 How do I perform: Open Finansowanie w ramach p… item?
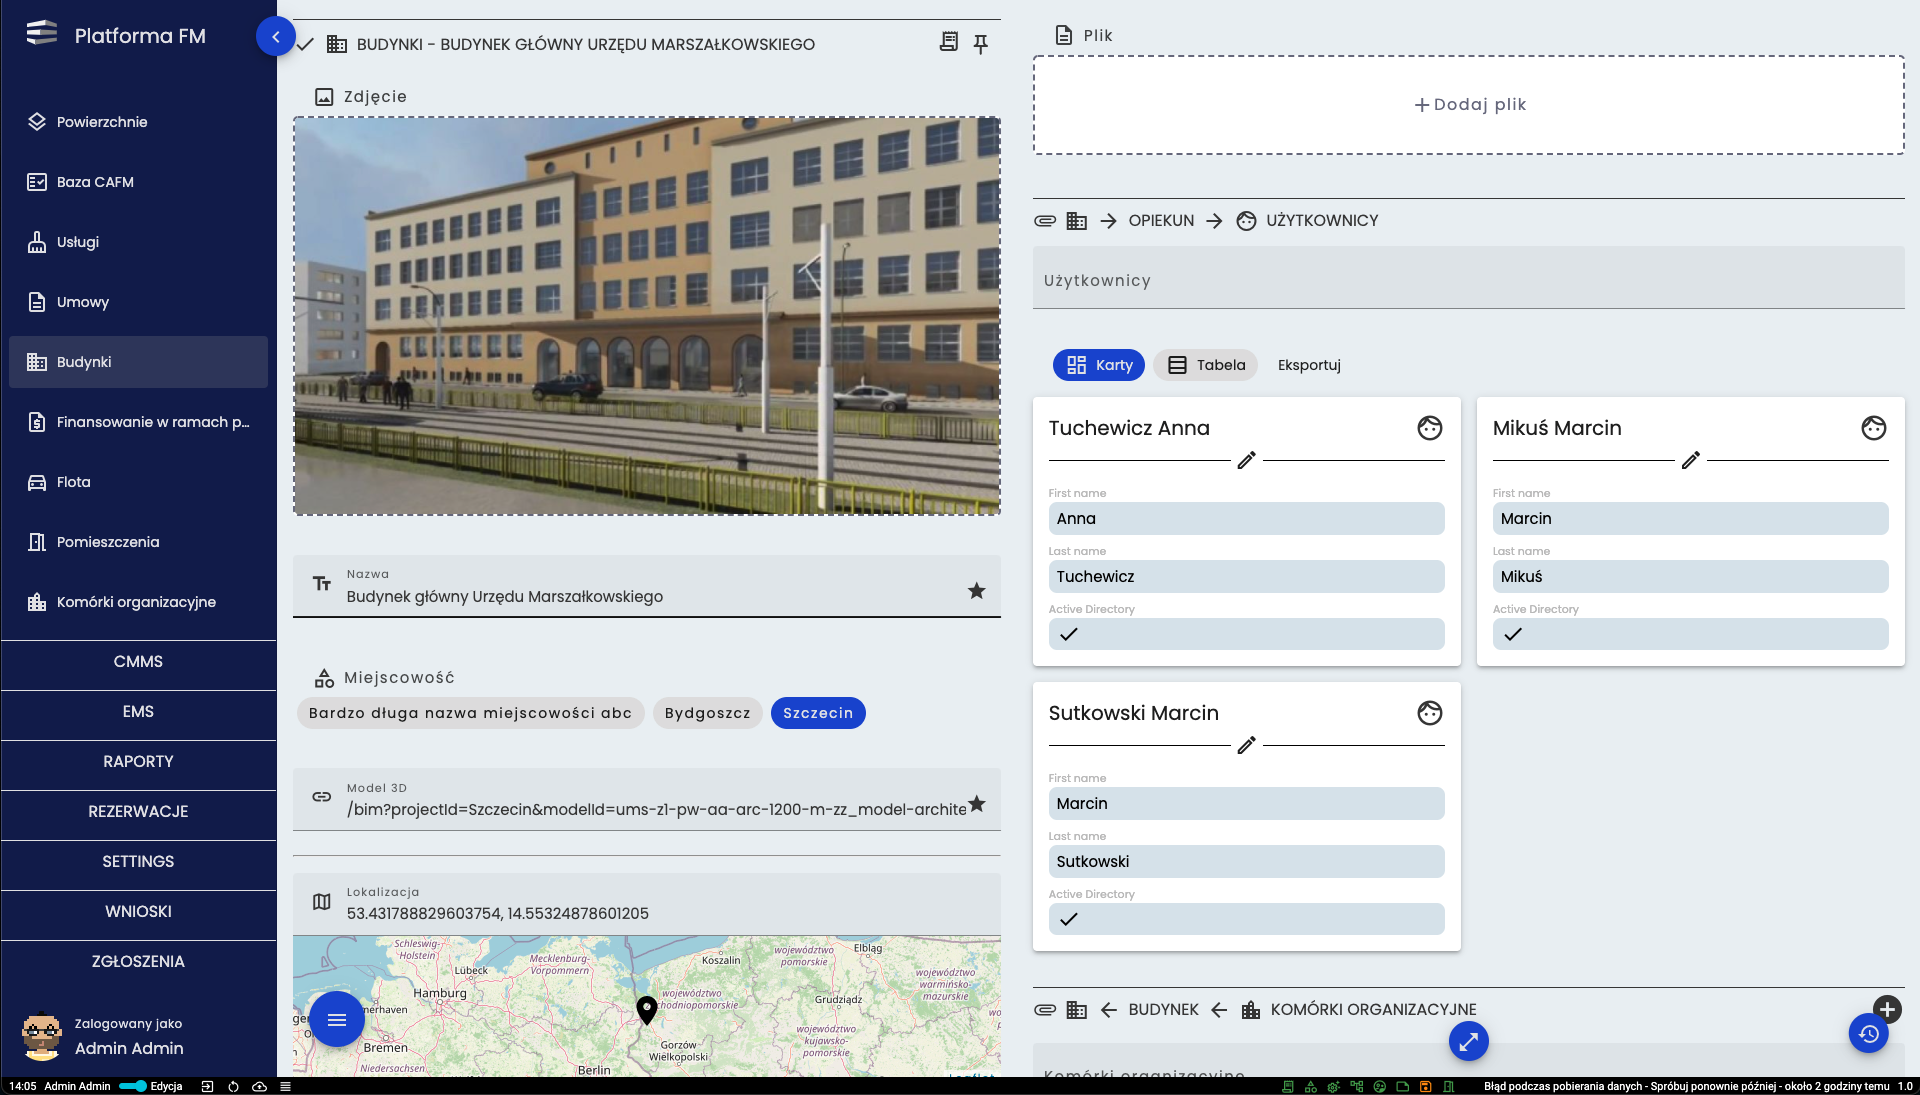tap(138, 422)
